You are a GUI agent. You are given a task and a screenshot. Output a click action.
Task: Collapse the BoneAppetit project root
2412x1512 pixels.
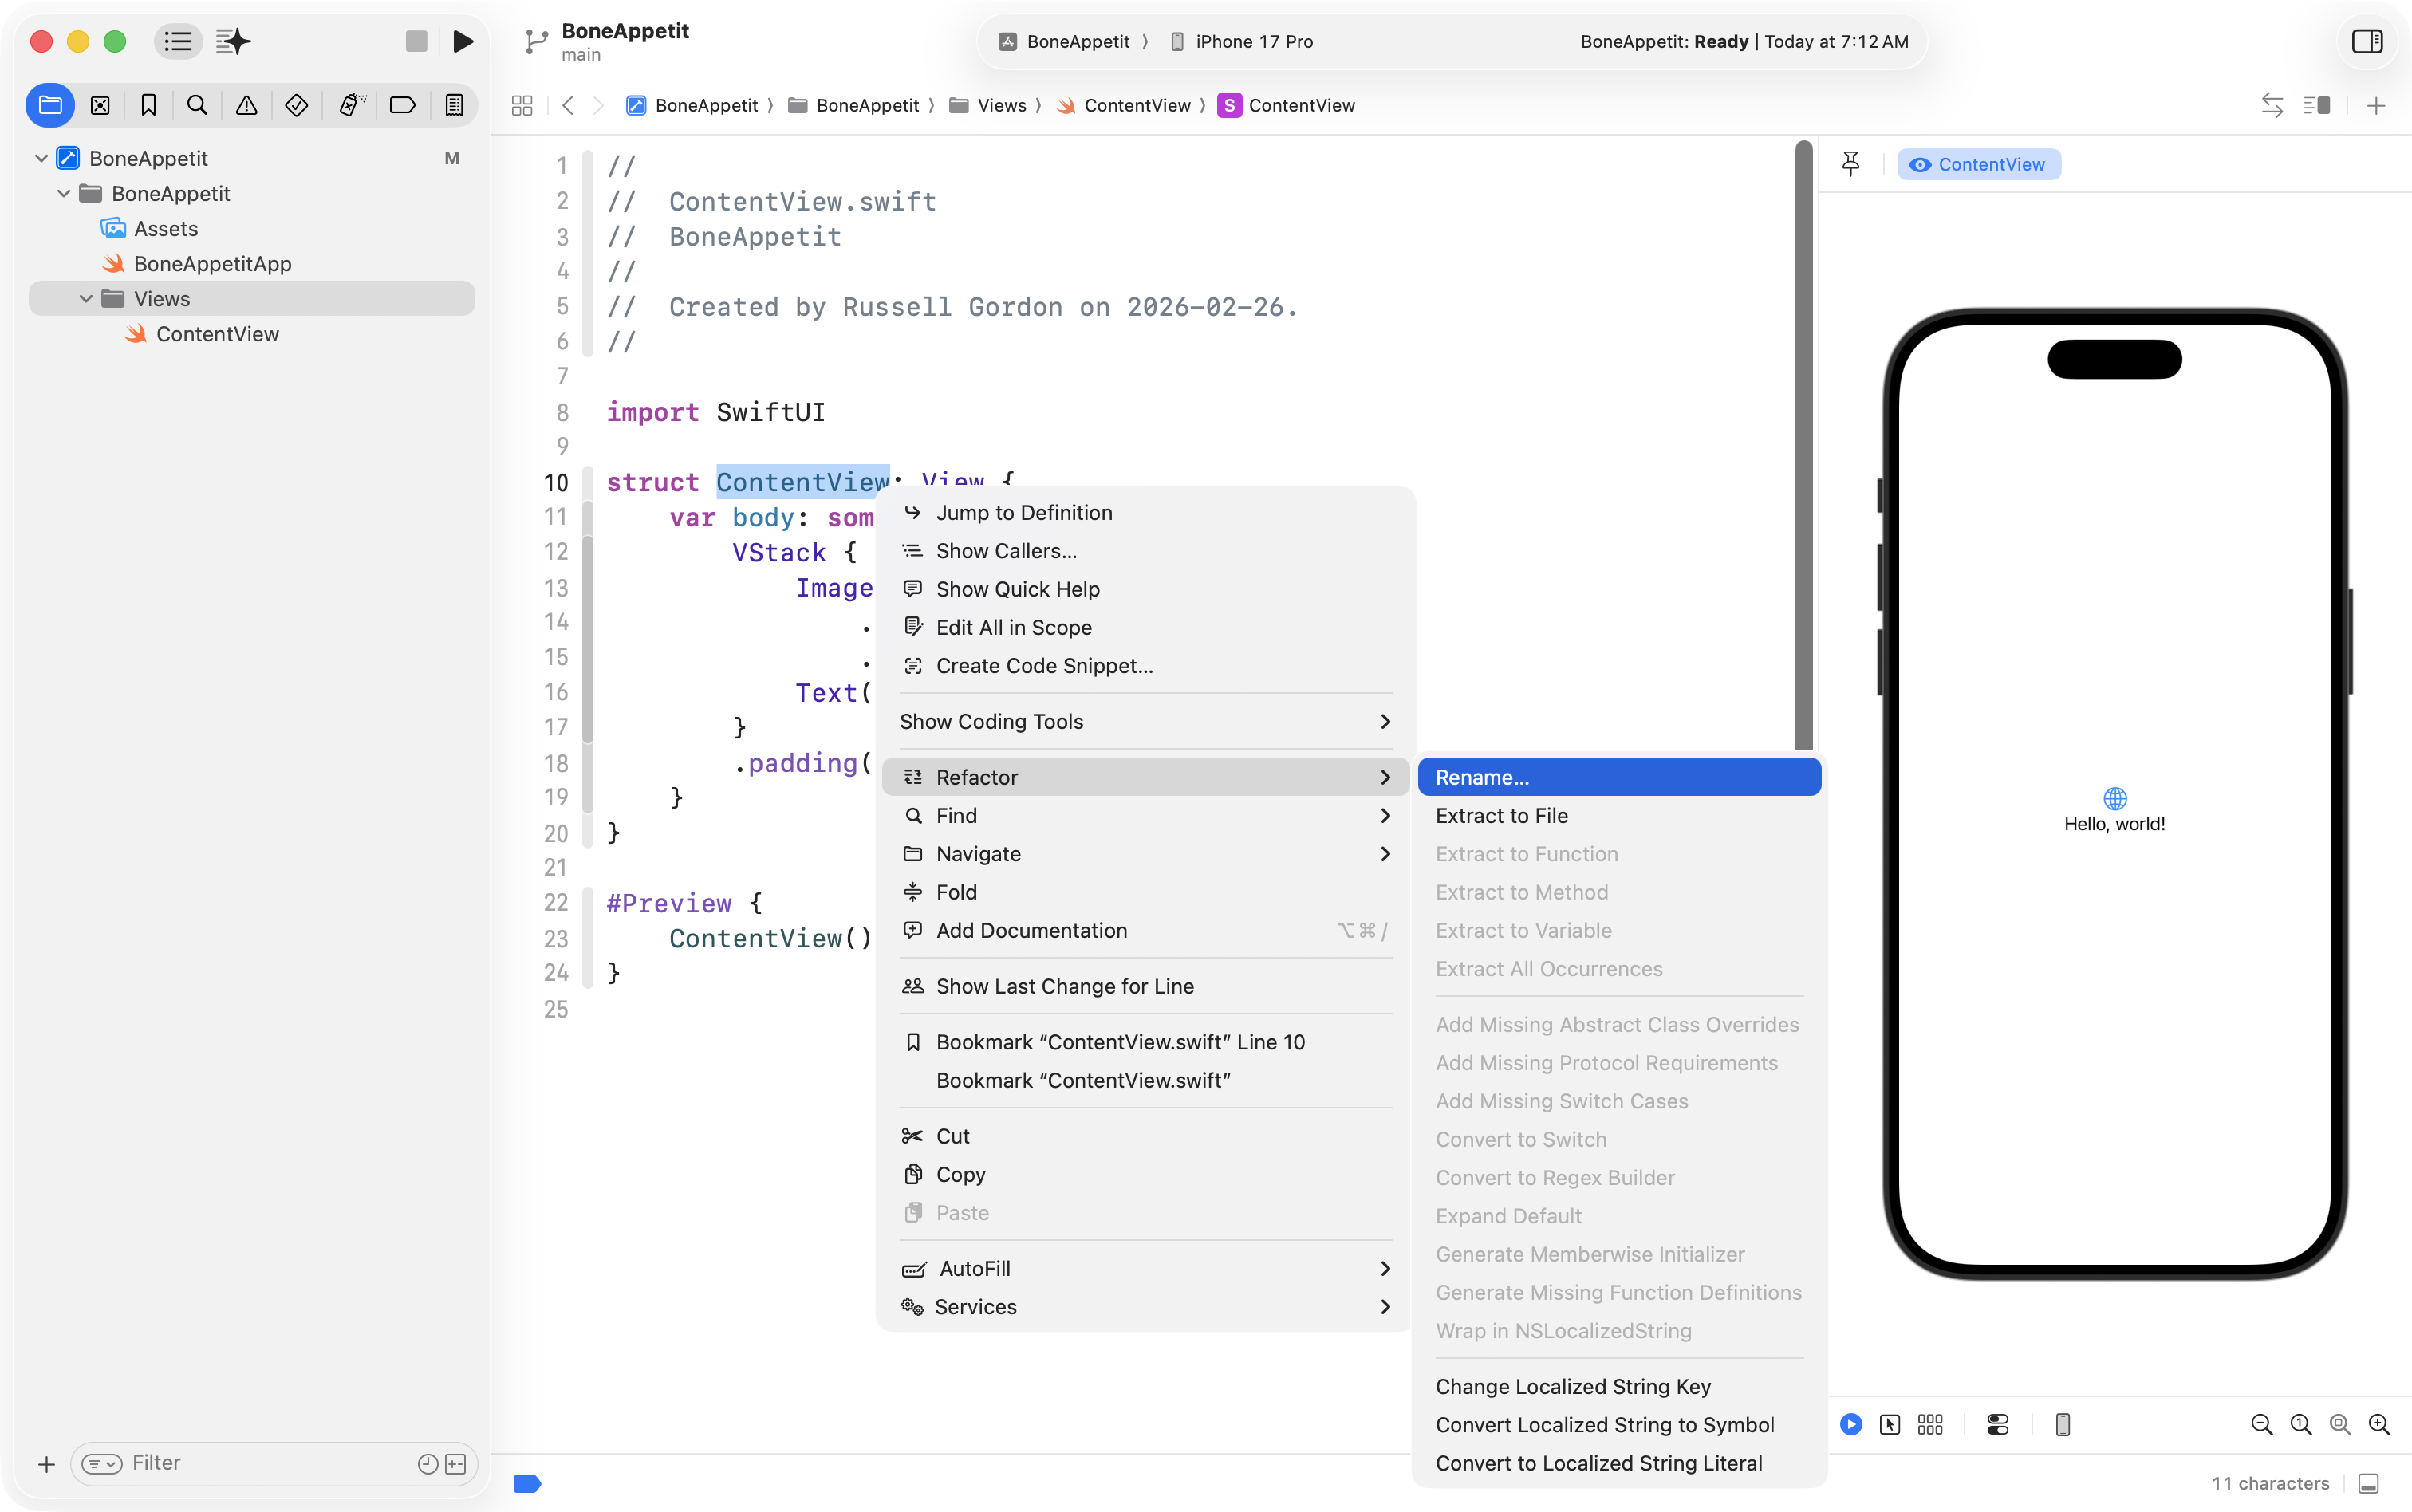tap(41, 158)
